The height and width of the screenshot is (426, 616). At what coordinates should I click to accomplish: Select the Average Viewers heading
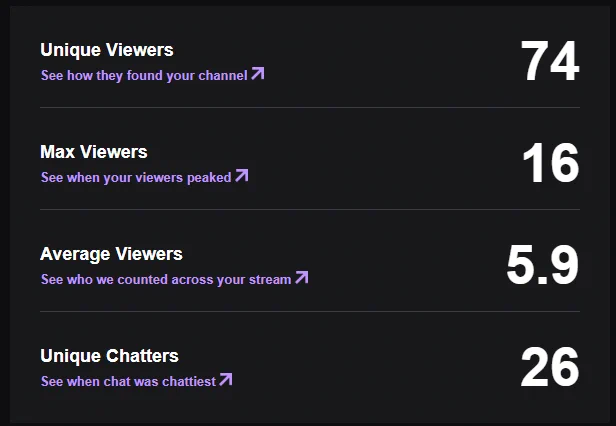(x=111, y=254)
